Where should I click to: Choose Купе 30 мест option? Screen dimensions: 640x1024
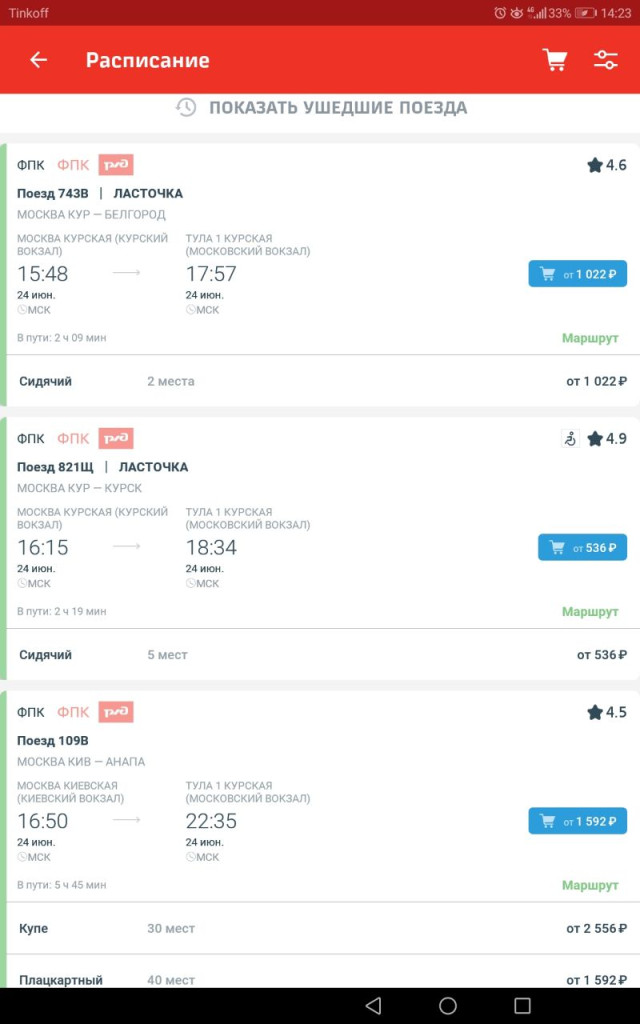pos(320,928)
